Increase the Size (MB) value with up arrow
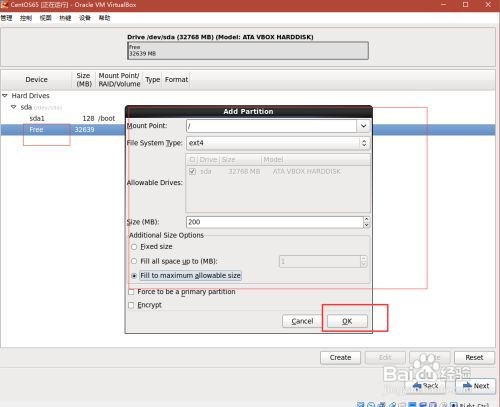This screenshot has width=500, height=407. point(366,219)
